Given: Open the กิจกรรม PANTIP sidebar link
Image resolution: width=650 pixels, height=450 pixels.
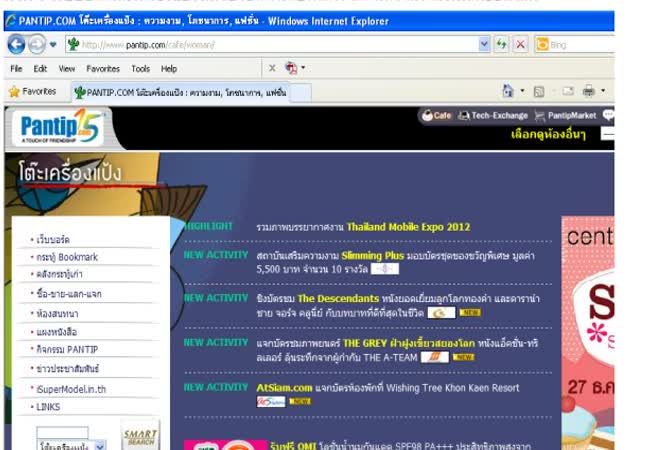Looking at the screenshot, I should (x=67, y=350).
